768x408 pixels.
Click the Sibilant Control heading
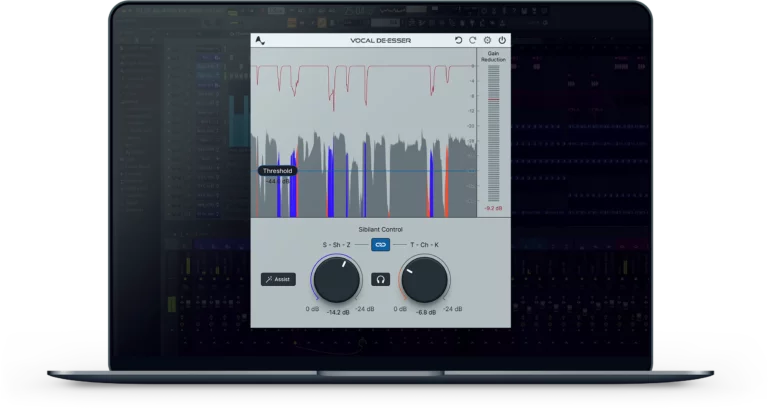[381, 229]
